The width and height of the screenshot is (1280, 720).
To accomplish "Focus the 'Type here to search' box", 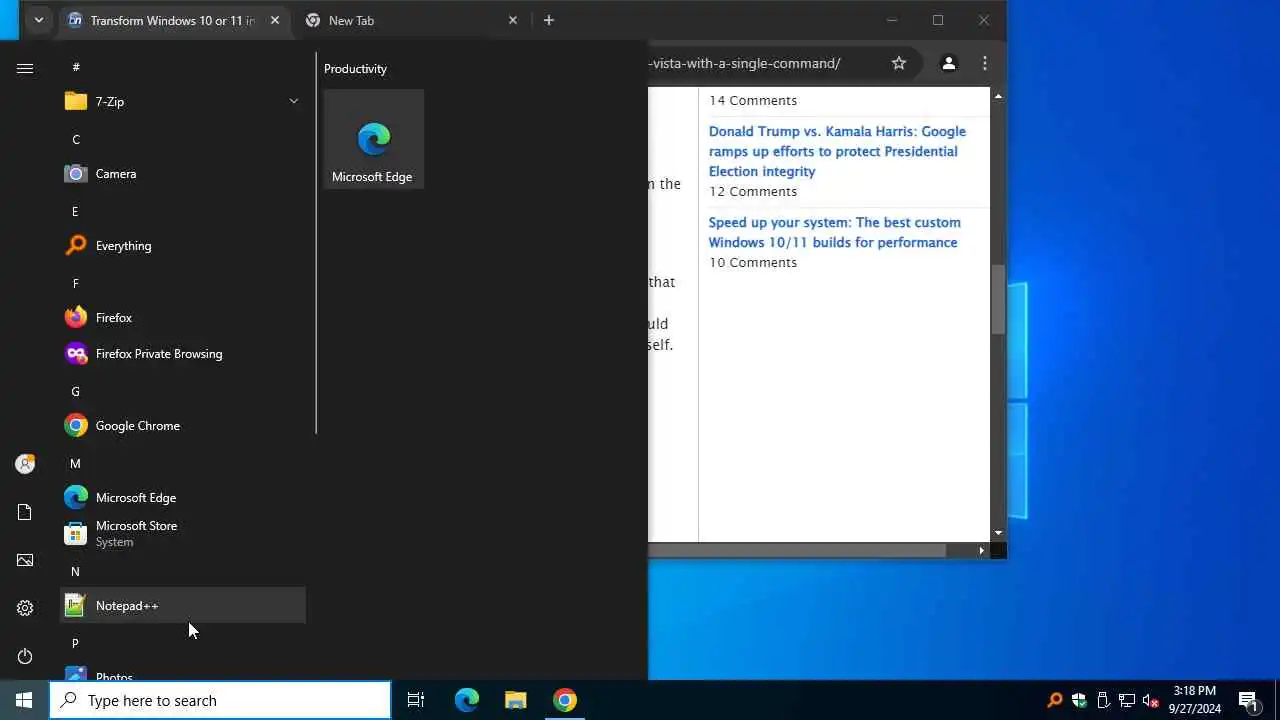I will [220, 700].
